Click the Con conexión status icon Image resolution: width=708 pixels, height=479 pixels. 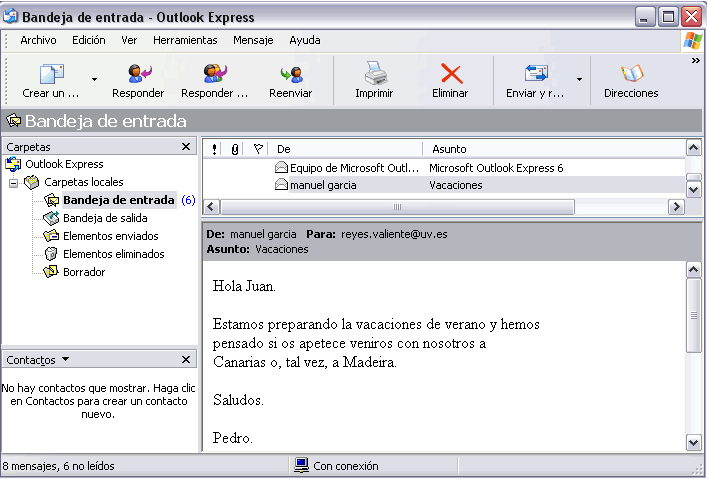pyautogui.click(x=301, y=465)
